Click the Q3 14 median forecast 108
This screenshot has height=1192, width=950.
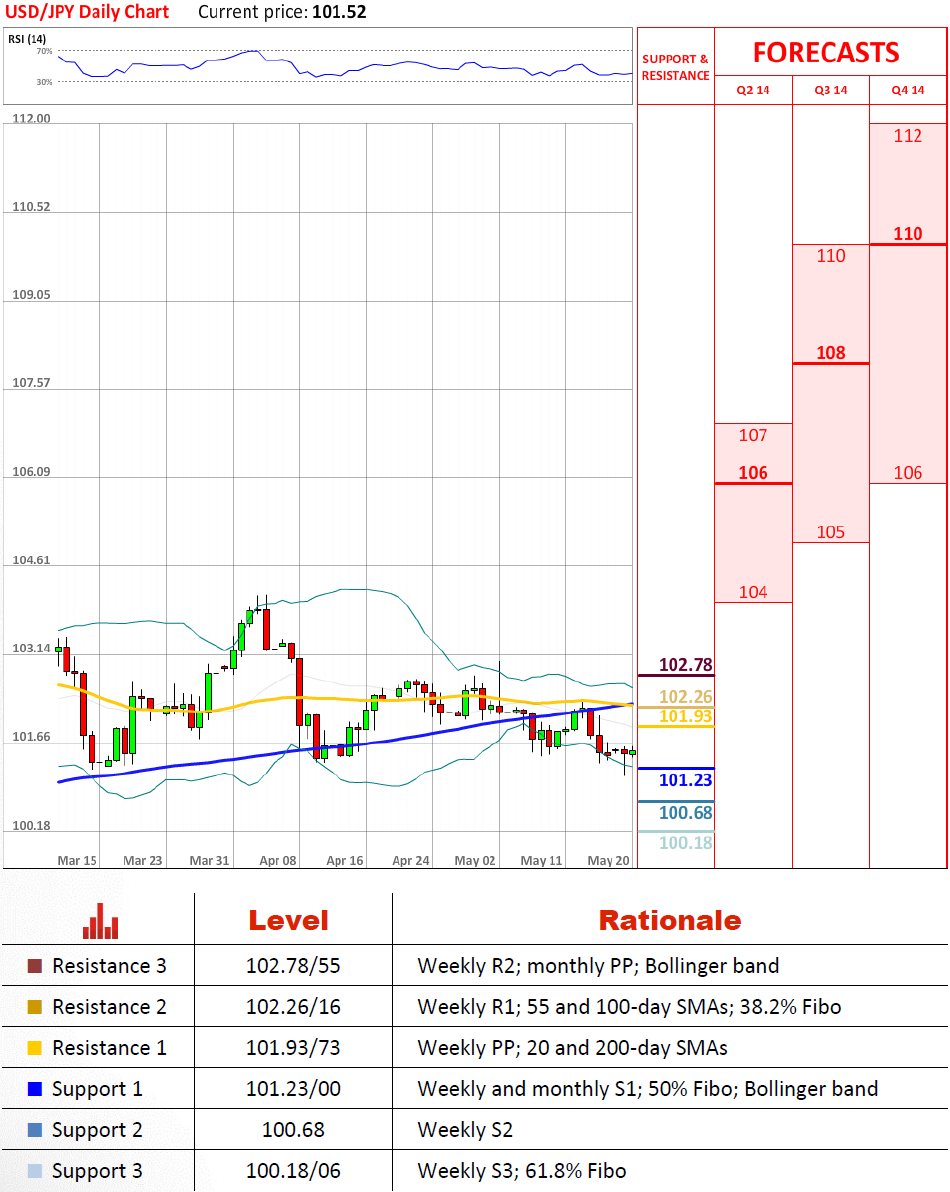pos(831,353)
